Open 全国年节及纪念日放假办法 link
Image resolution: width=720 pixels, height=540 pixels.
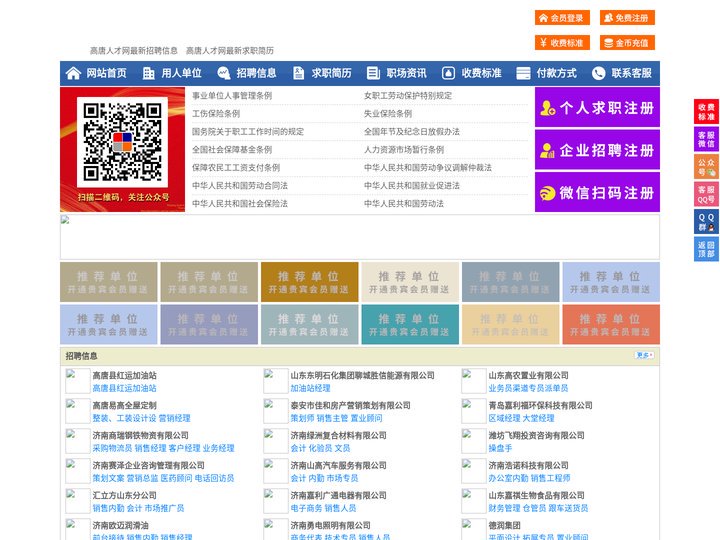(412, 131)
